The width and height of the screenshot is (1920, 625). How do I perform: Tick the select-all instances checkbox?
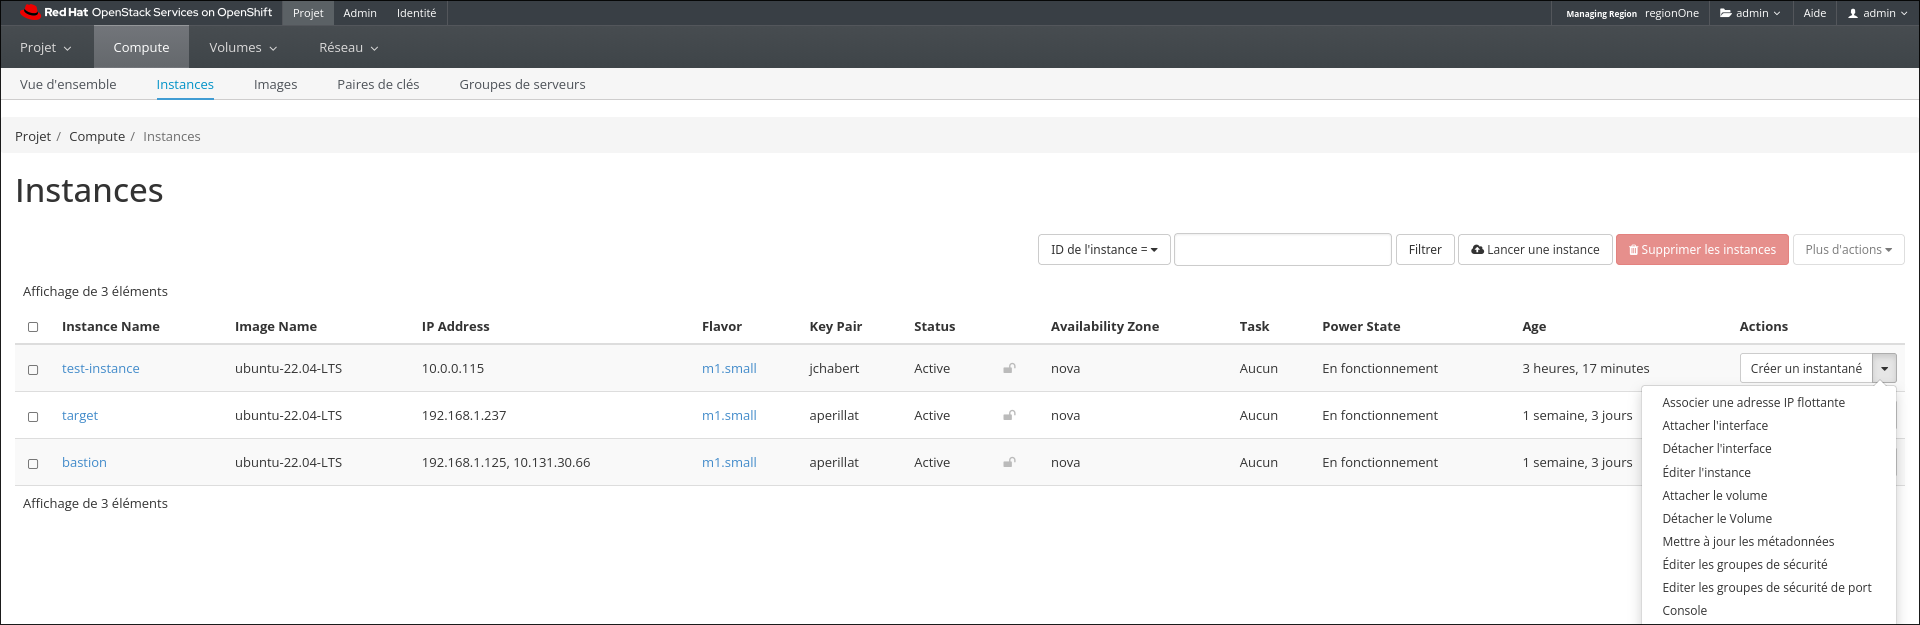(x=33, y=327)
